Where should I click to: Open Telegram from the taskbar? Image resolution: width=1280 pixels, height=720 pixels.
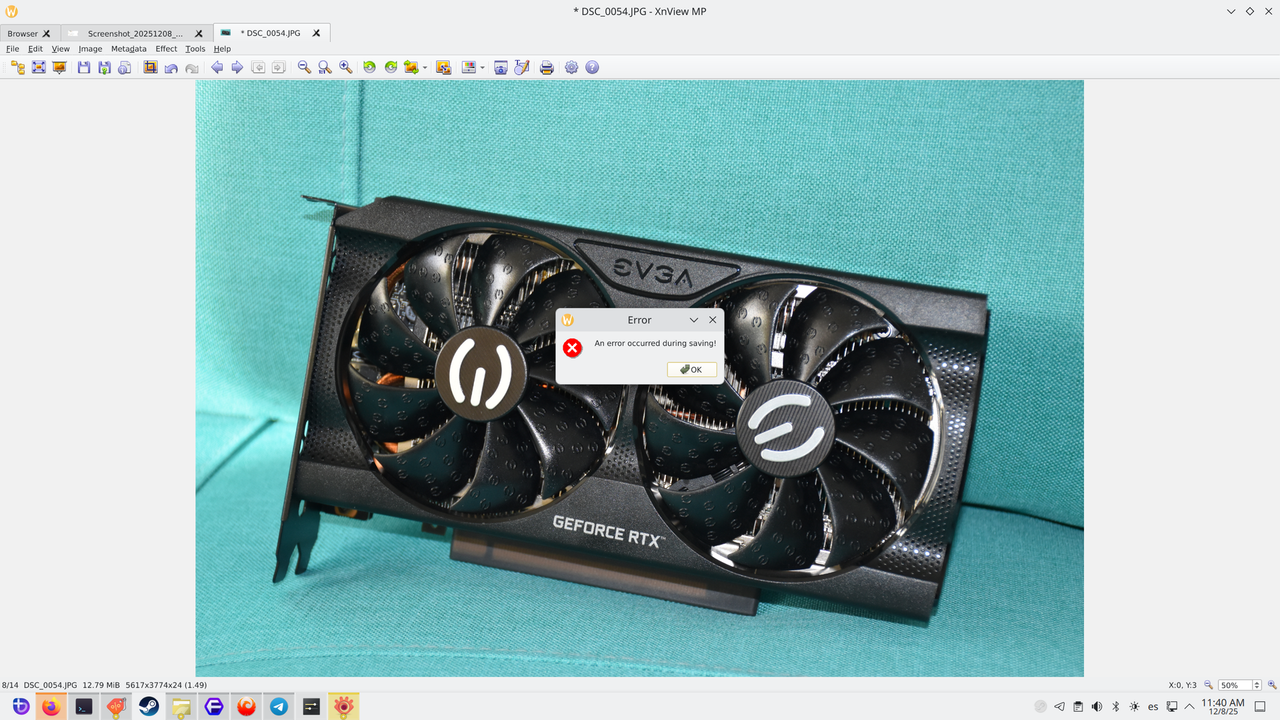pyautogui.click(x=279, y=706)
